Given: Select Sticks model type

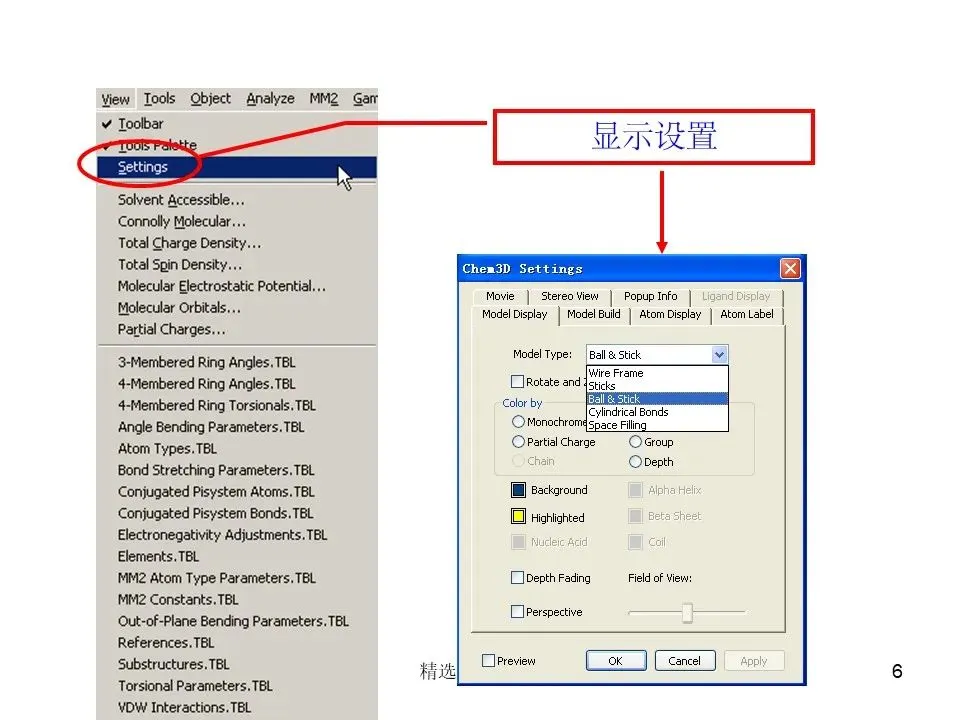Looking at the screenshot, I should tap(657, 386).
